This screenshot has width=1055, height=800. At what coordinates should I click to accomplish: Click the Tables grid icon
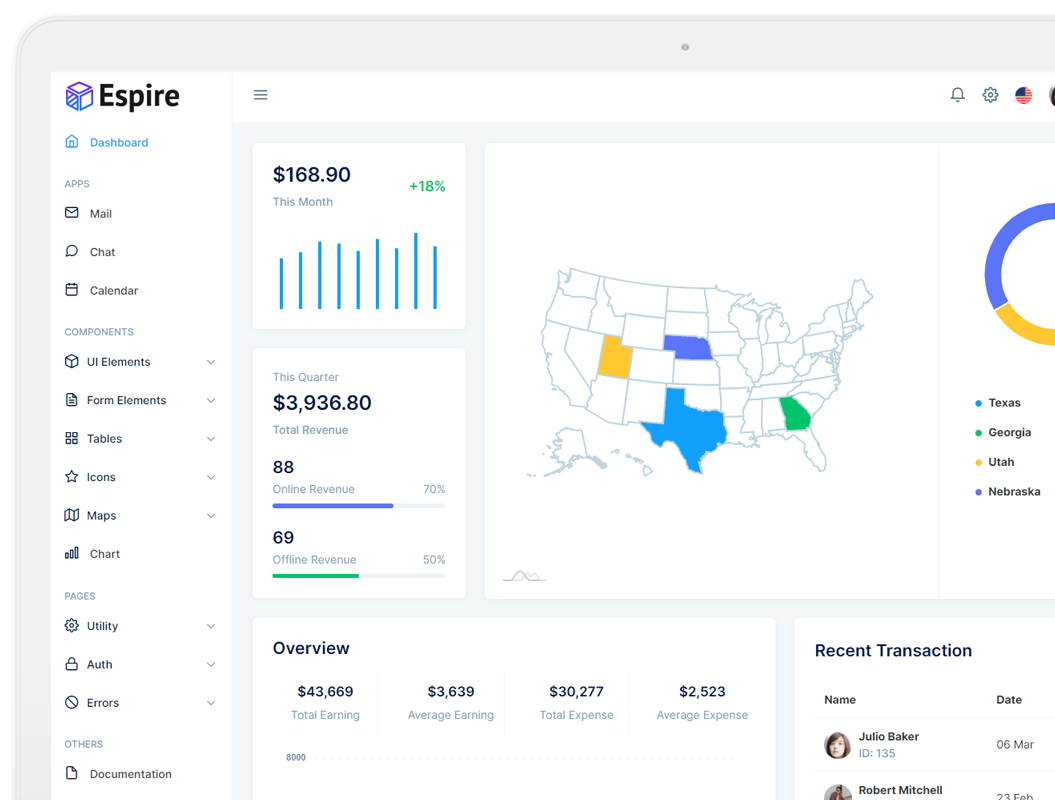tap(71, 438)
